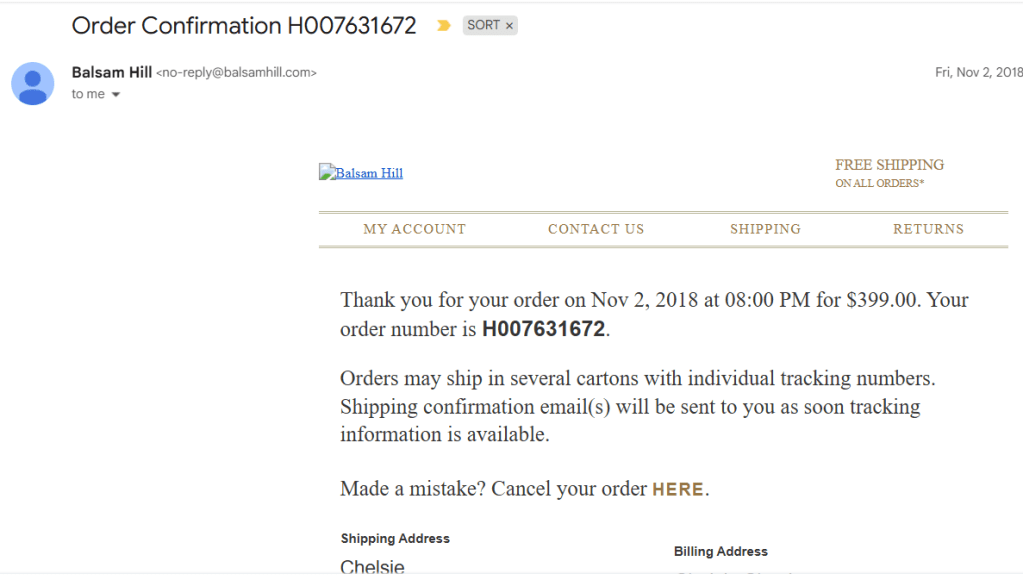
Task: Open the RETURNS navigation item
Action: click(928, 229)
